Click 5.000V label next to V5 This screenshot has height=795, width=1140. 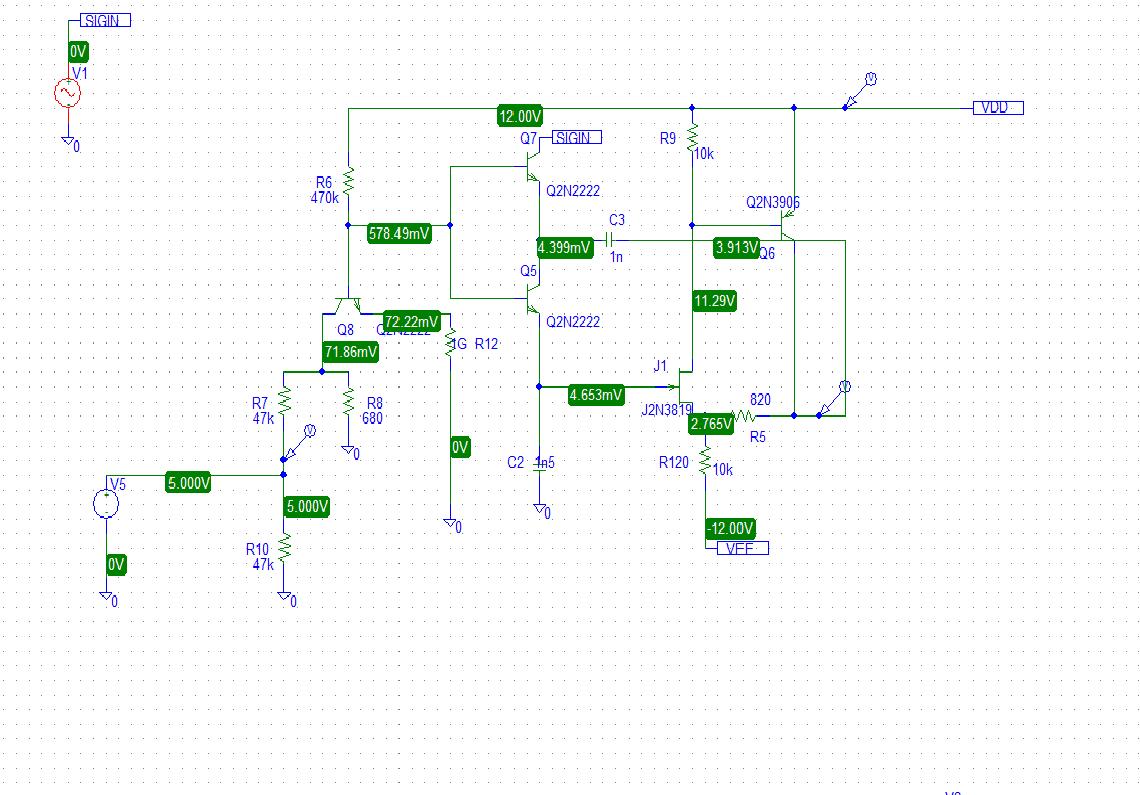coord(188,482)
